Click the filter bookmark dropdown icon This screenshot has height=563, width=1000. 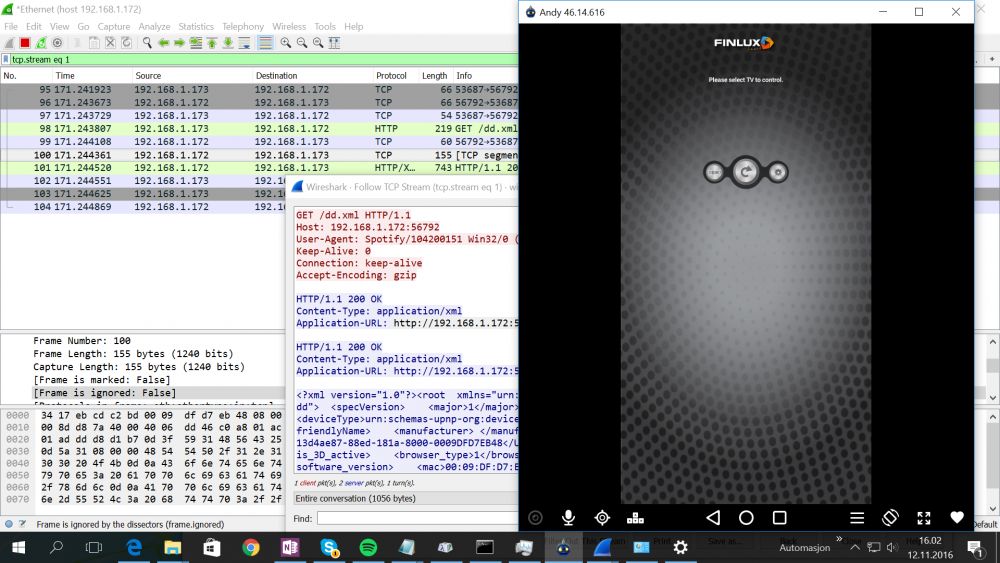(x=6, y=60)
